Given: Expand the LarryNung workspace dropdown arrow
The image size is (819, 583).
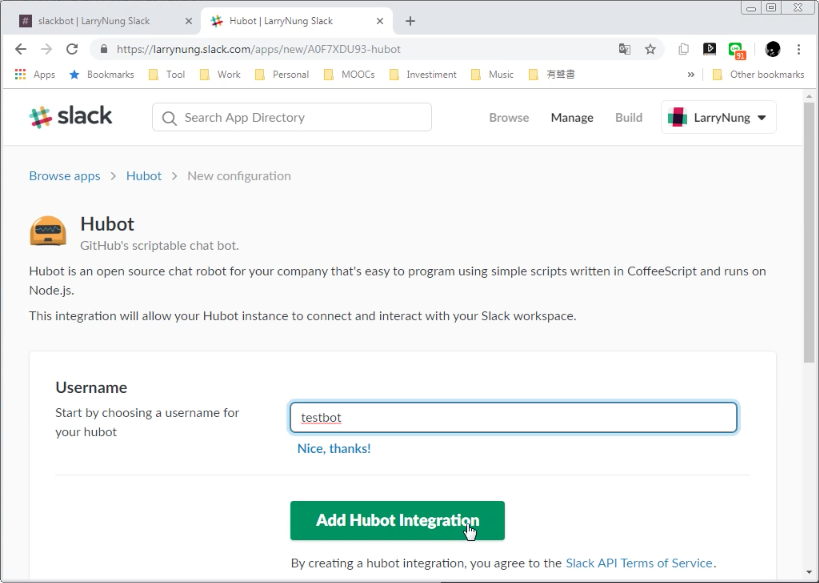Looking at the screenshot, I should (x=762, y=118).
